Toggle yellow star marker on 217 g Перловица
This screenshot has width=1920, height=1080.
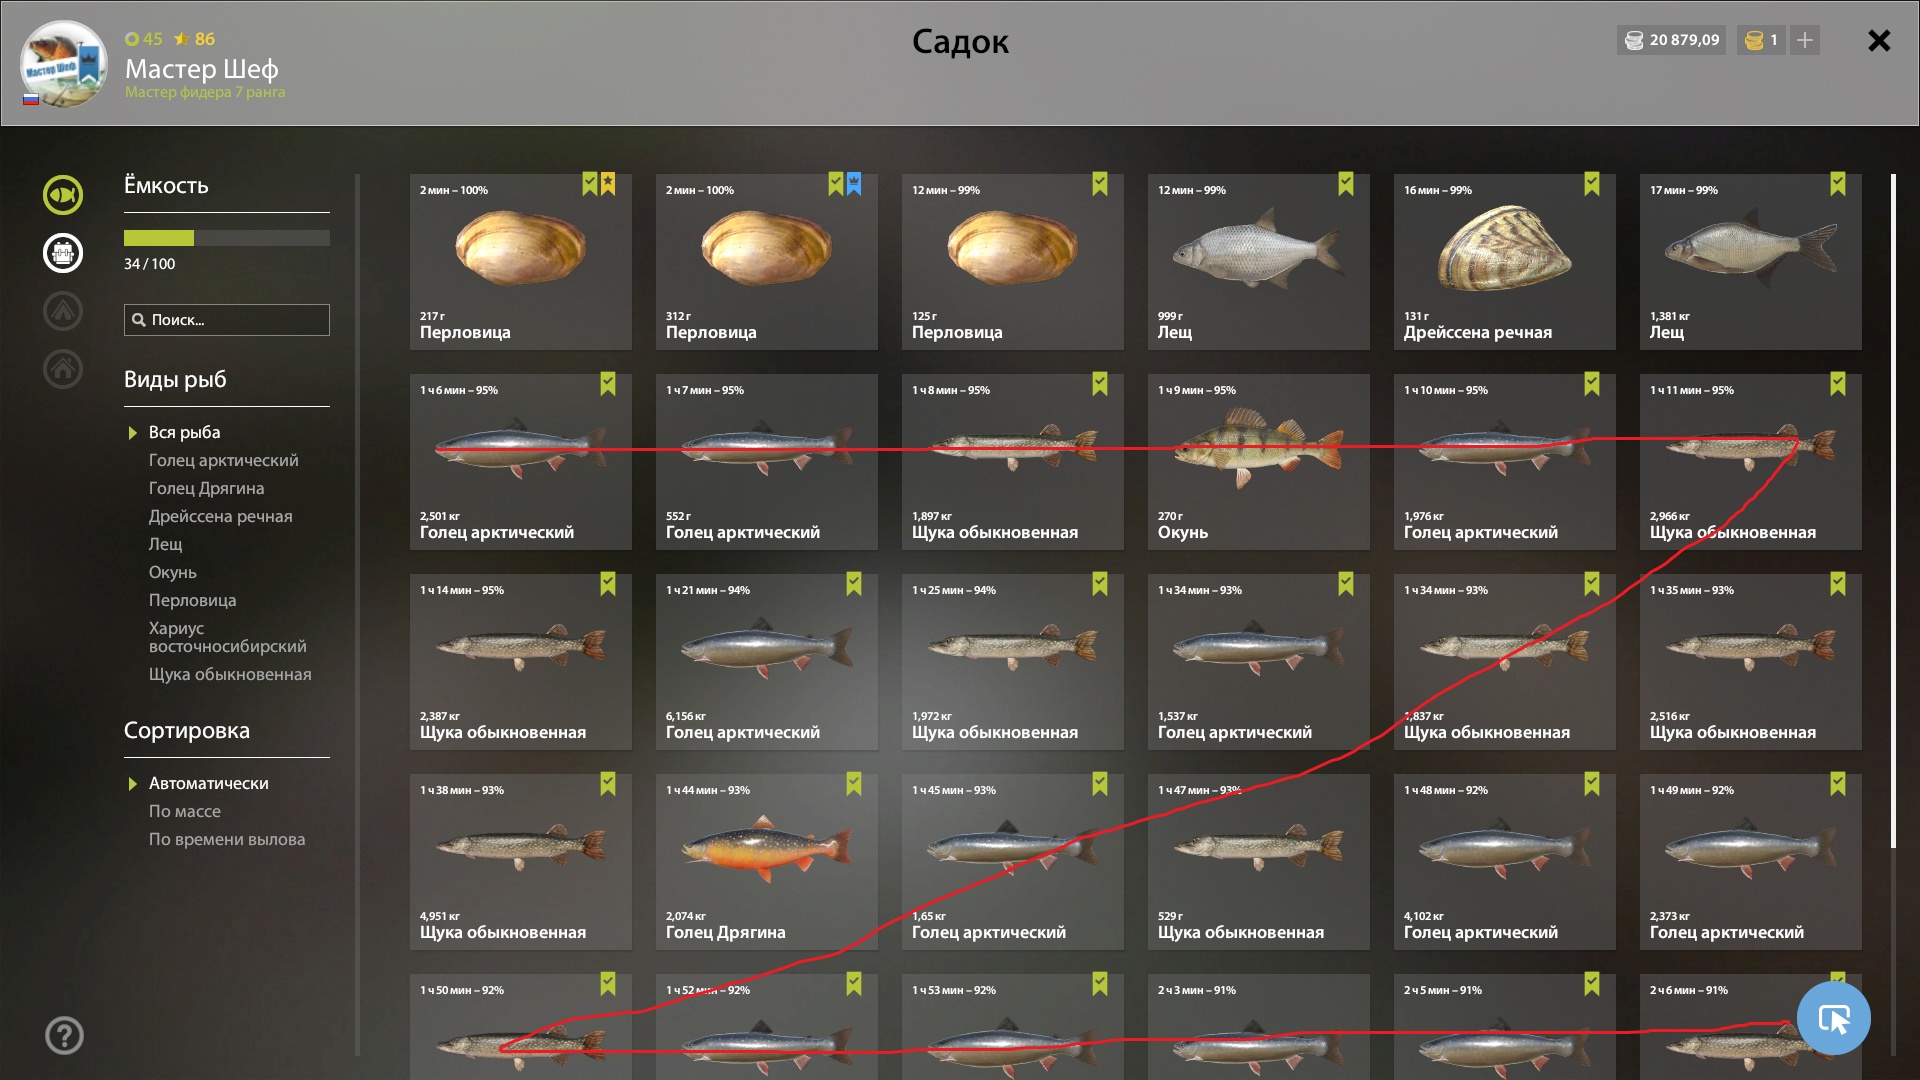tap(608, 184)
